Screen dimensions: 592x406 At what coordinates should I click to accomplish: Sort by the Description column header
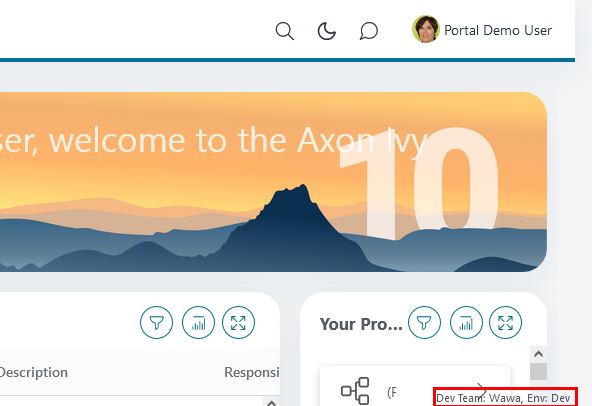[33, 372]
